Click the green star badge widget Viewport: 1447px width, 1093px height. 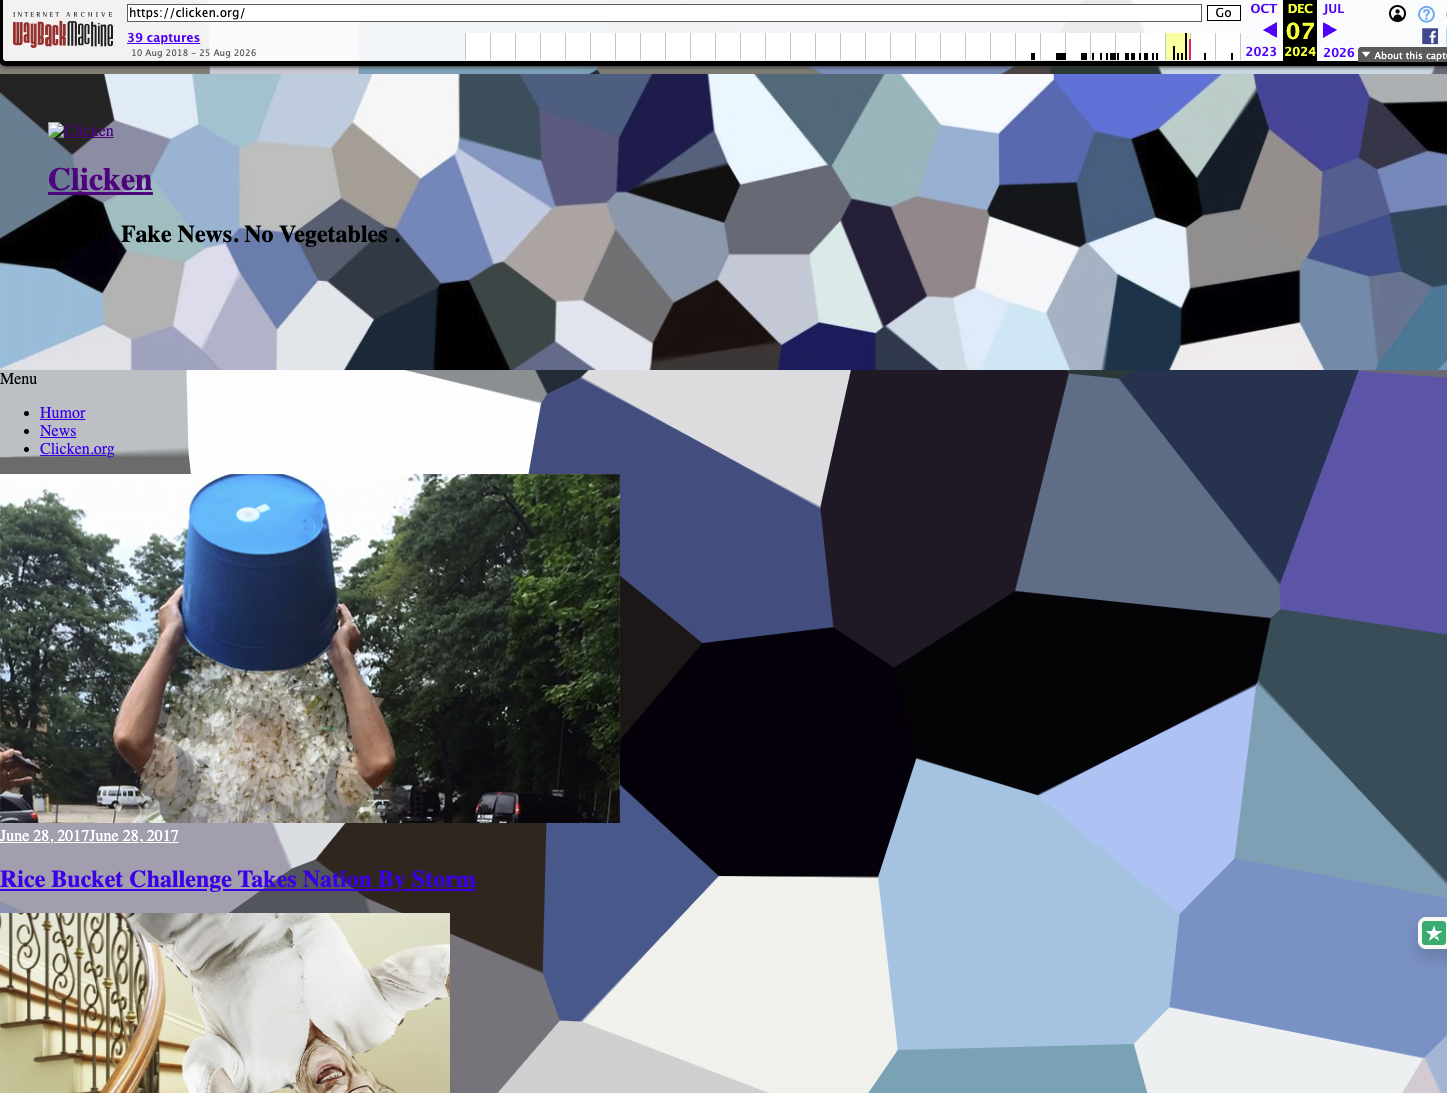(x=1434, y=933)
